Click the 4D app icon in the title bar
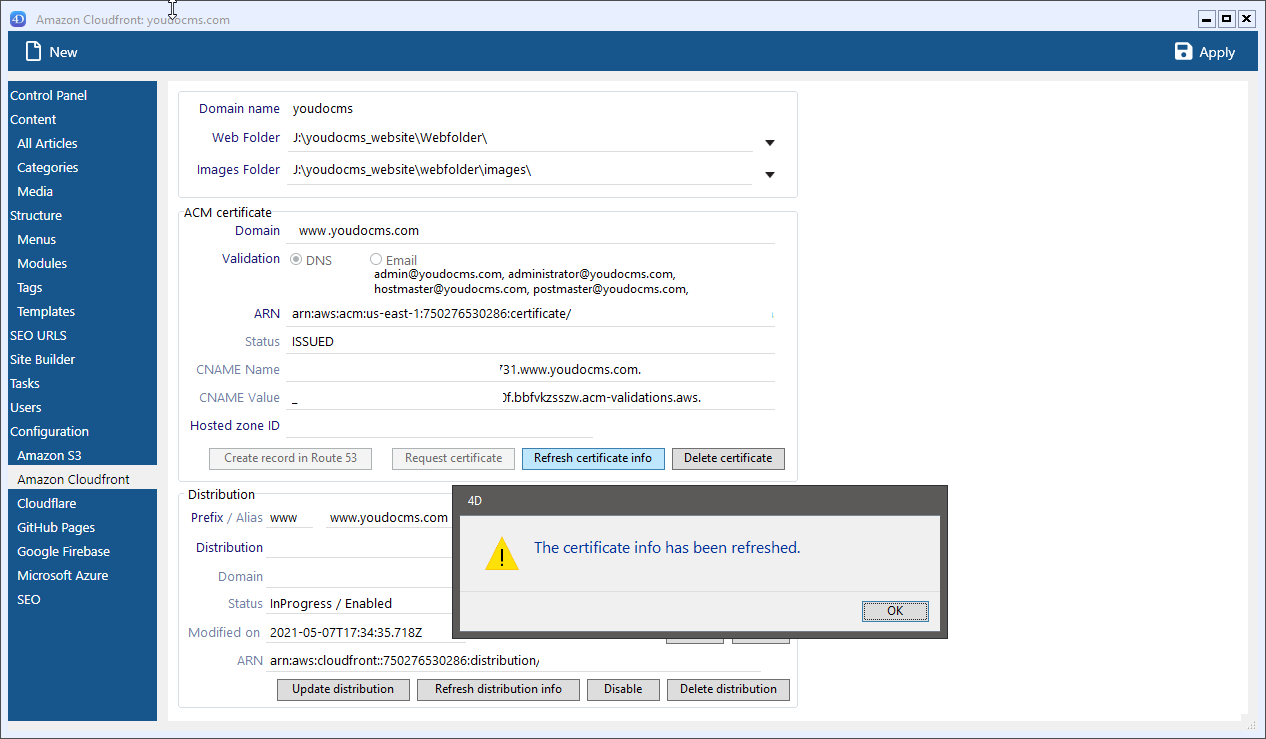The image size is (1266, 739). tap(18, 19)
